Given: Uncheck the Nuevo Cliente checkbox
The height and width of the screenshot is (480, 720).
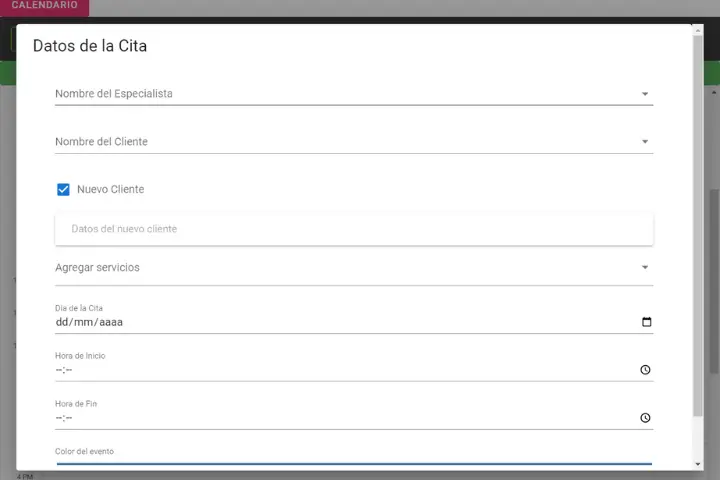Looking at the screenshot, I should (63, 190).
